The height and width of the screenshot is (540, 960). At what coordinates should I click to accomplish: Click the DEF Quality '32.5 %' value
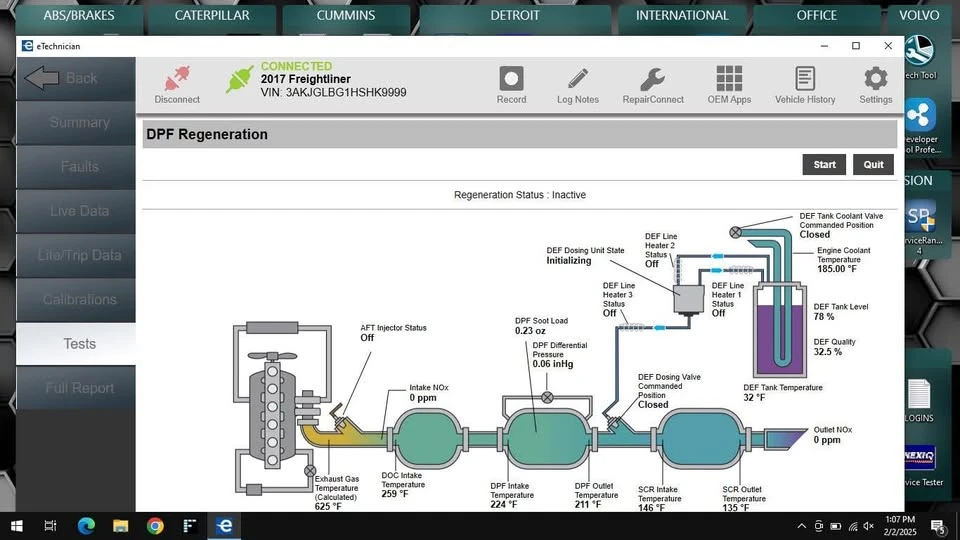(x=828, y=352)
